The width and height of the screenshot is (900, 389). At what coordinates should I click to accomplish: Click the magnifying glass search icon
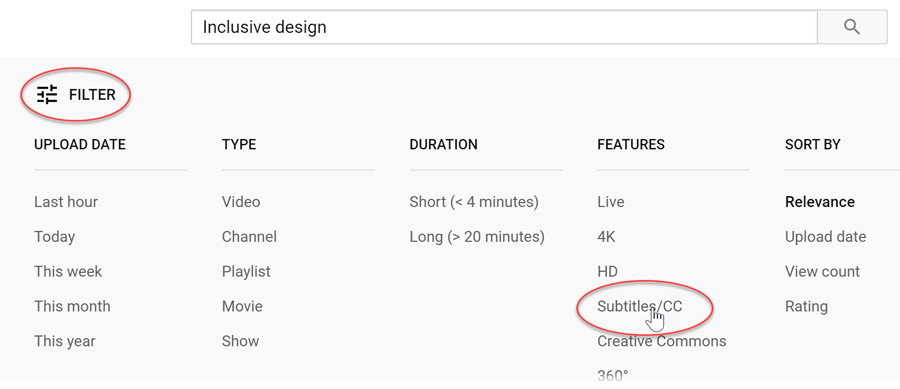852,27
